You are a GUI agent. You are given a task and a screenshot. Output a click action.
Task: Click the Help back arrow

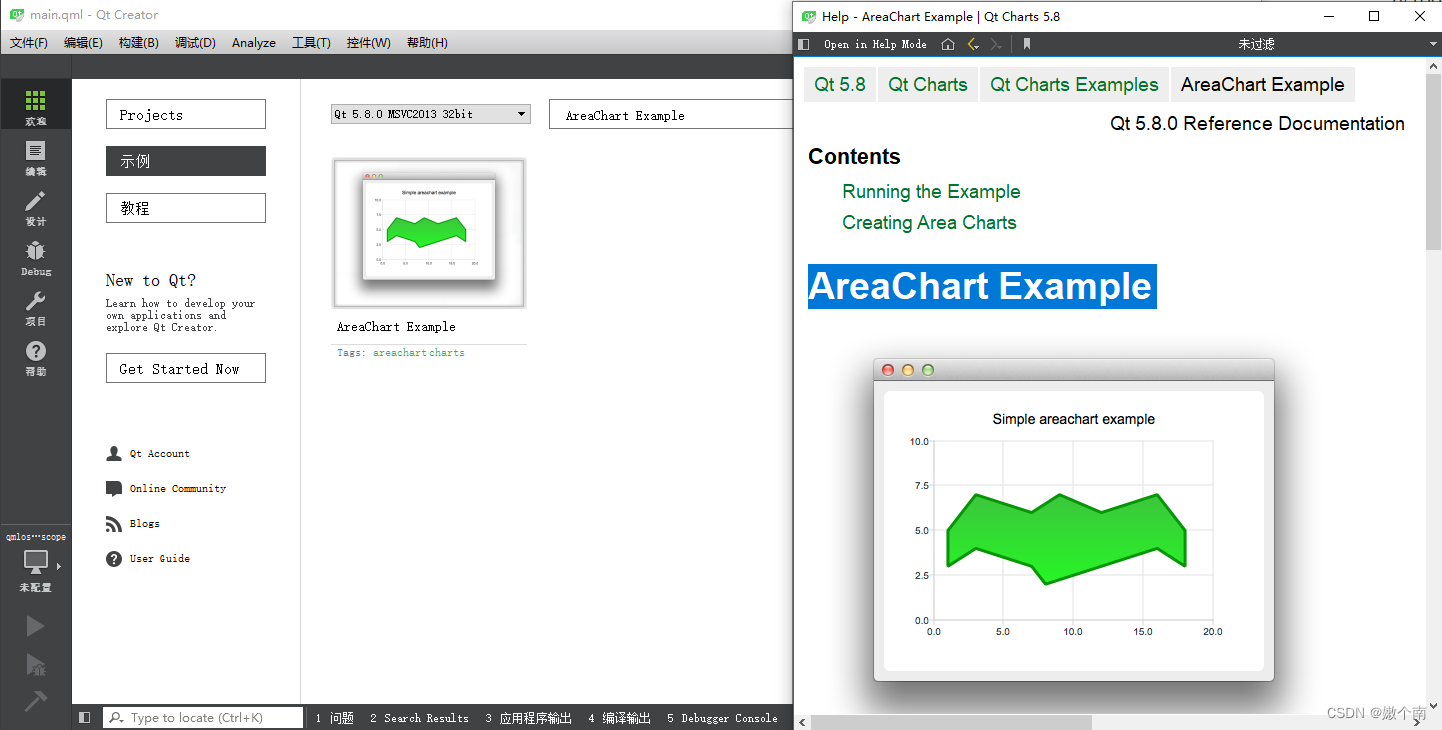click(x=973, y=44)
